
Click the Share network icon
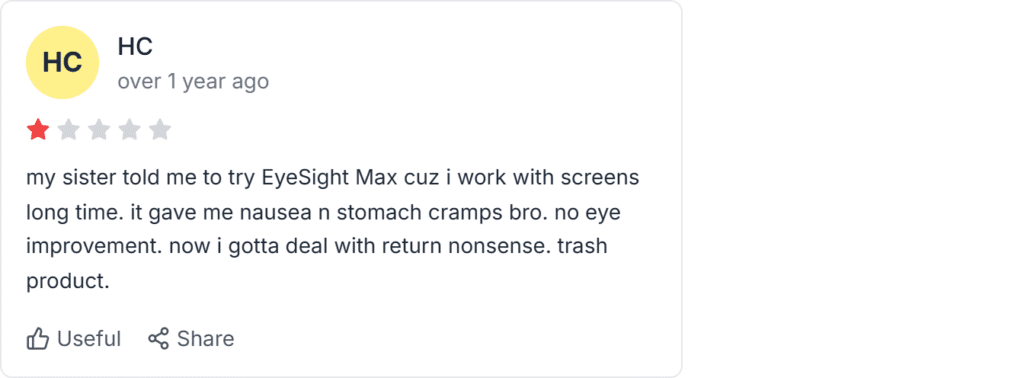pos(159,338)
